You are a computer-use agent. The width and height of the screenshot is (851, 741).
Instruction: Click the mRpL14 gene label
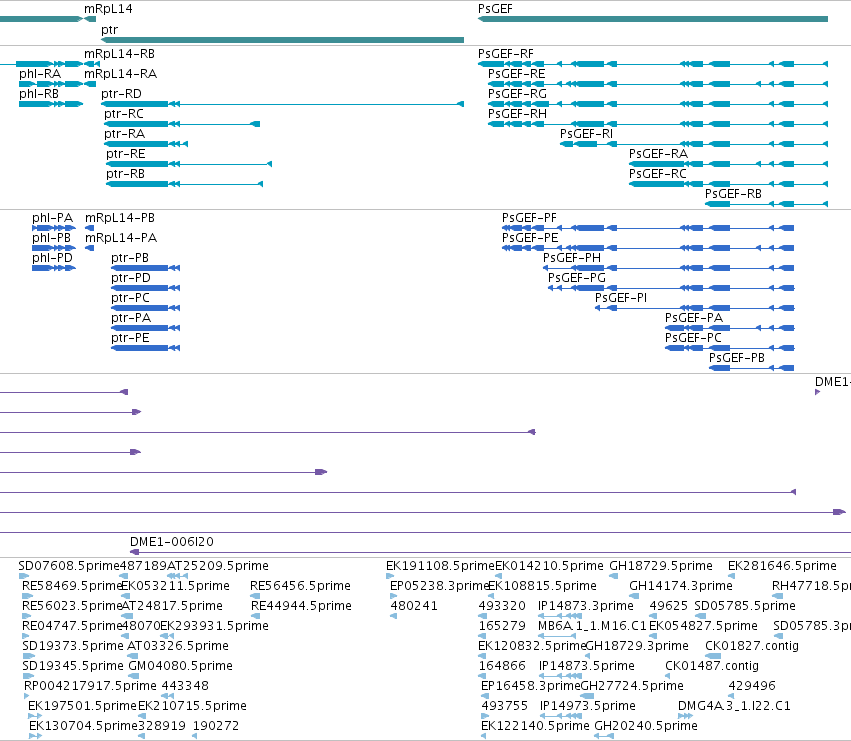(x=108, y=9)
